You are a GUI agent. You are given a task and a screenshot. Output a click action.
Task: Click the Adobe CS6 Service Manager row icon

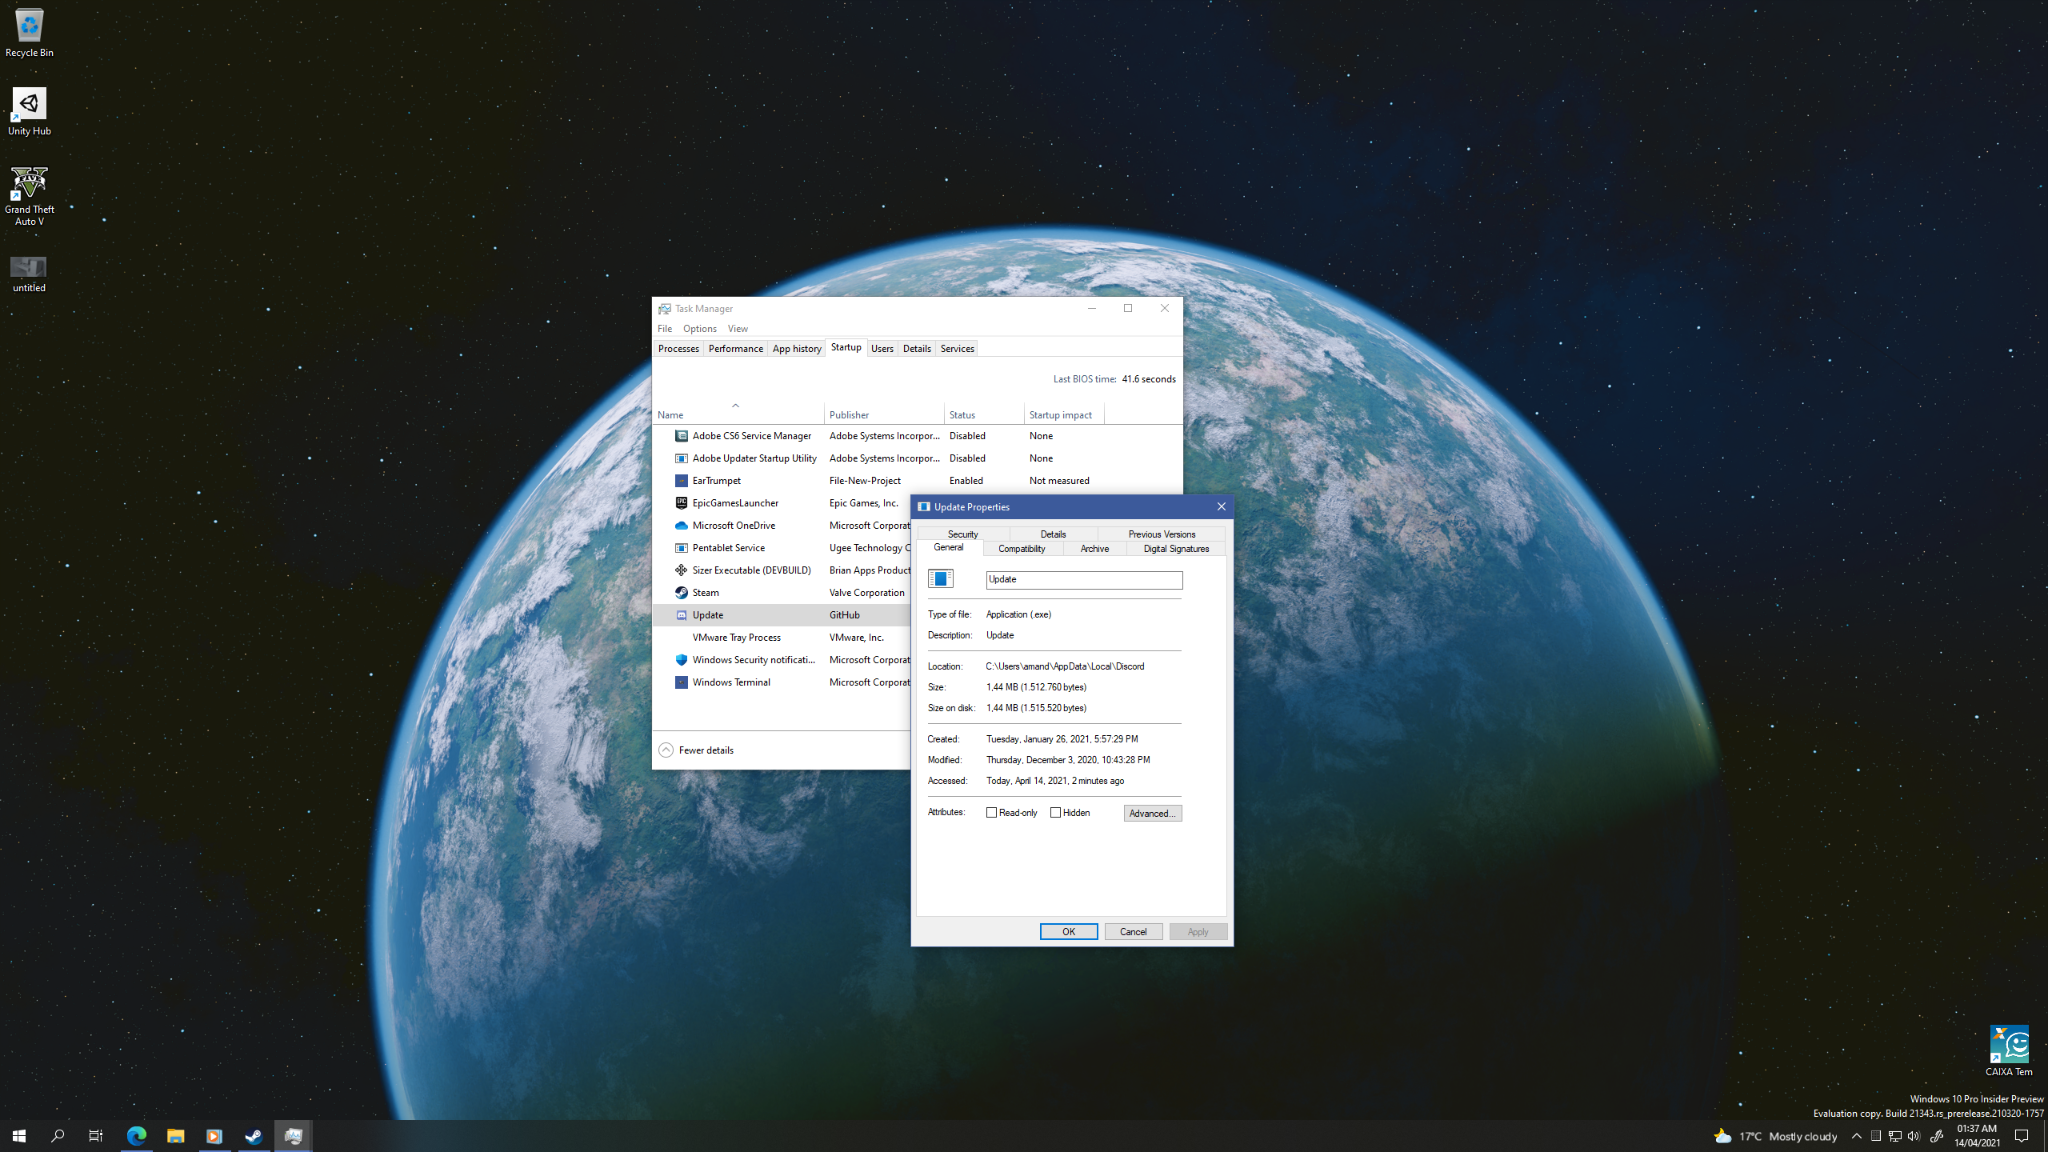(x=681, y=436)
